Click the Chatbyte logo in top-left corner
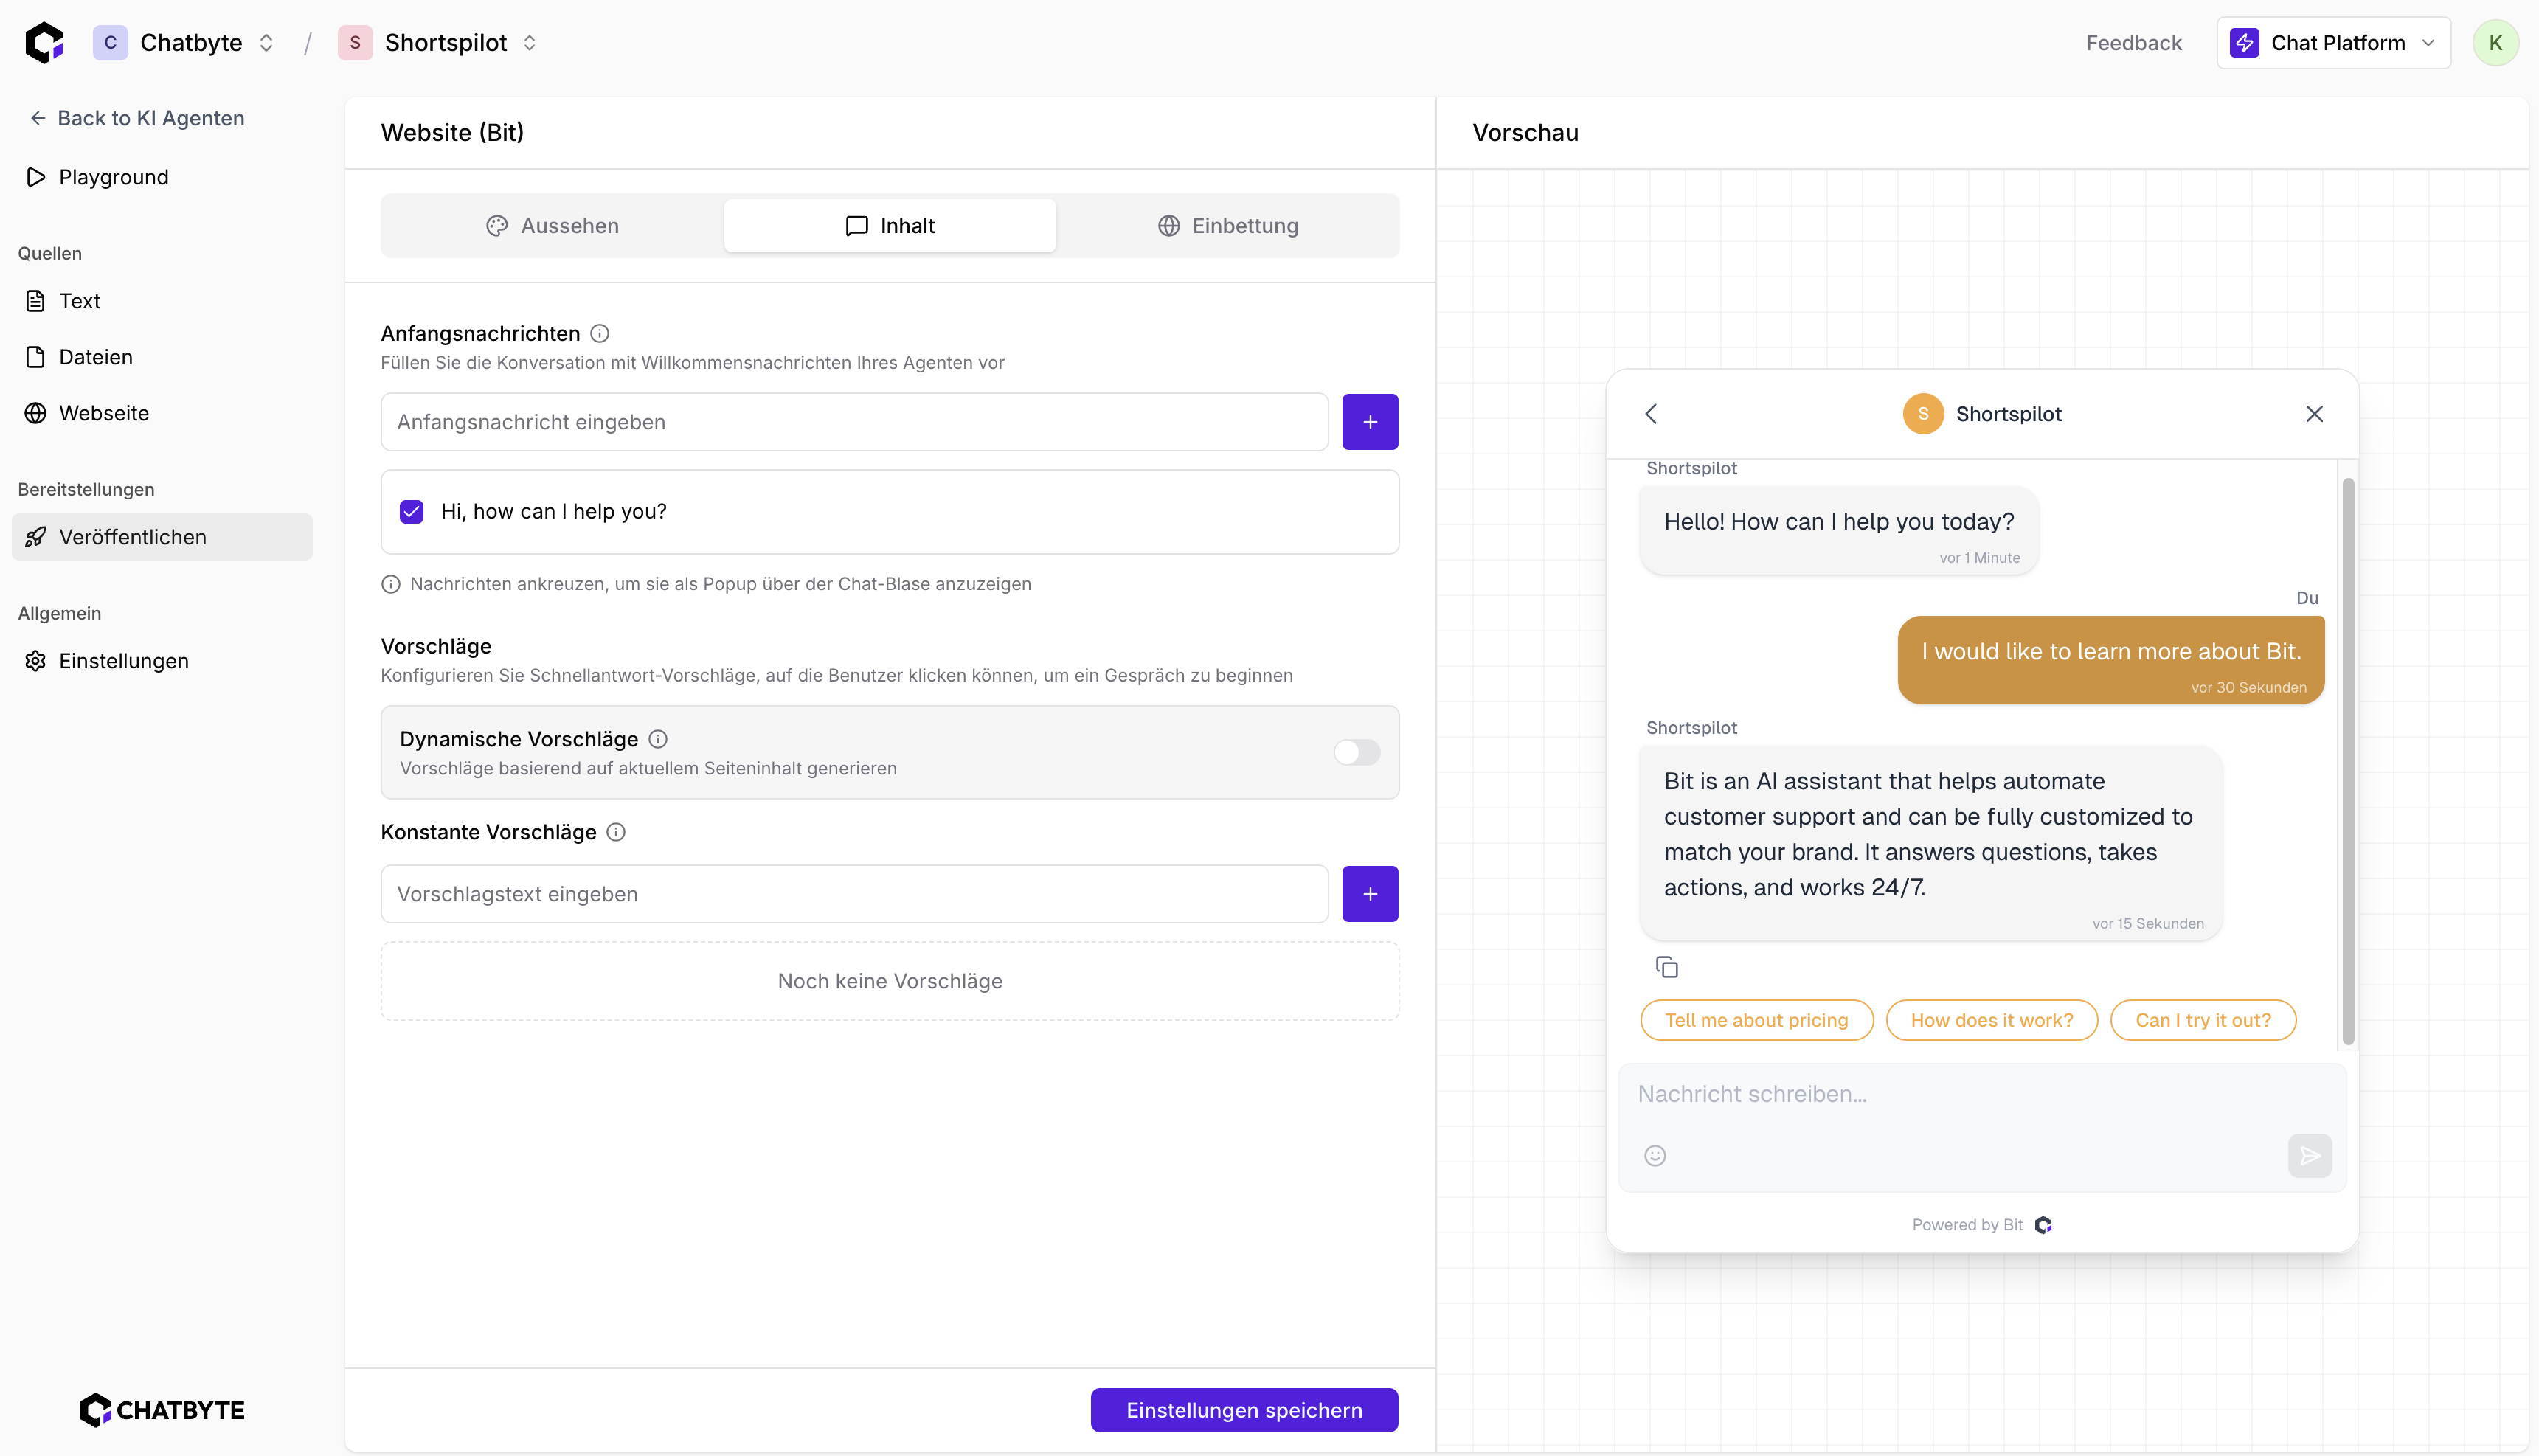Screen dimensions: 2539x1456 [44, 42]
